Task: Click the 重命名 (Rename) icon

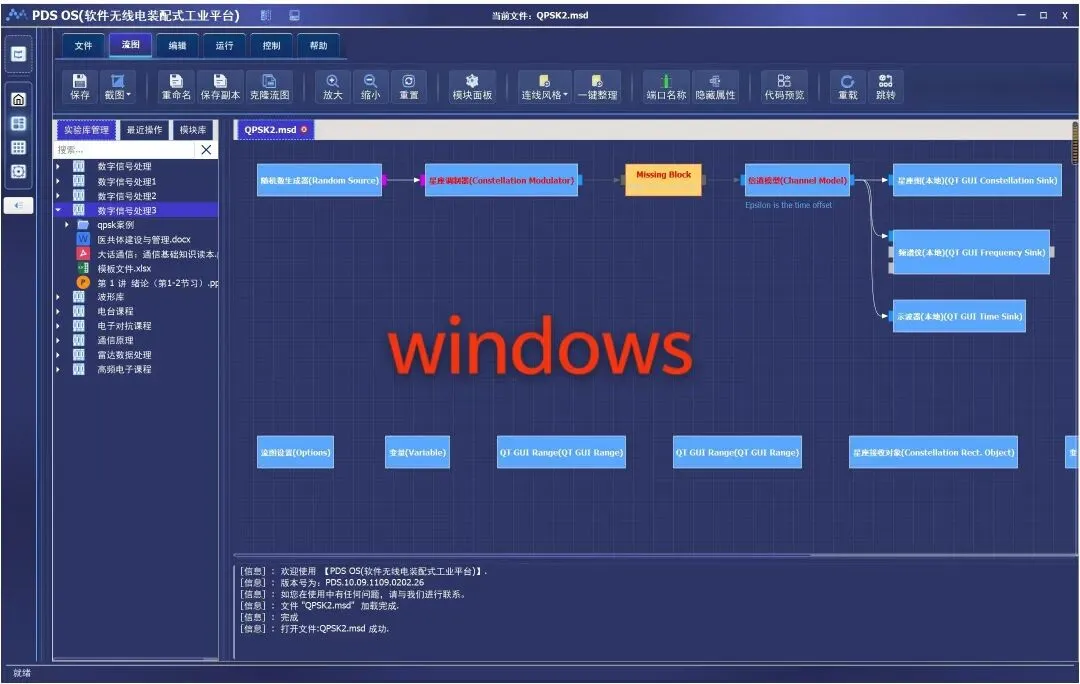Action: click(x=176, y=87)
